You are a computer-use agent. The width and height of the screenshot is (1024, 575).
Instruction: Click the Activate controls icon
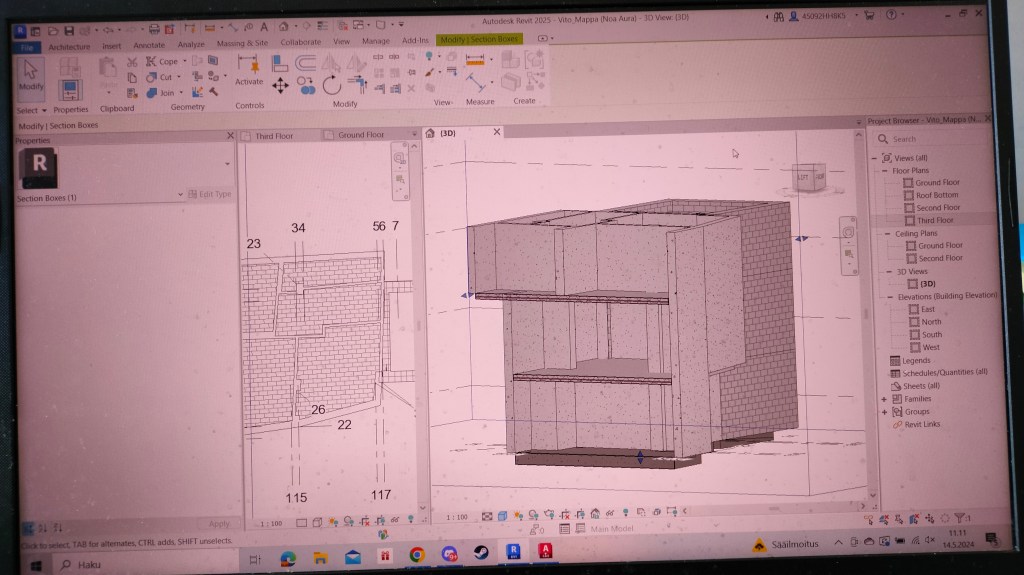coord(248,68)
